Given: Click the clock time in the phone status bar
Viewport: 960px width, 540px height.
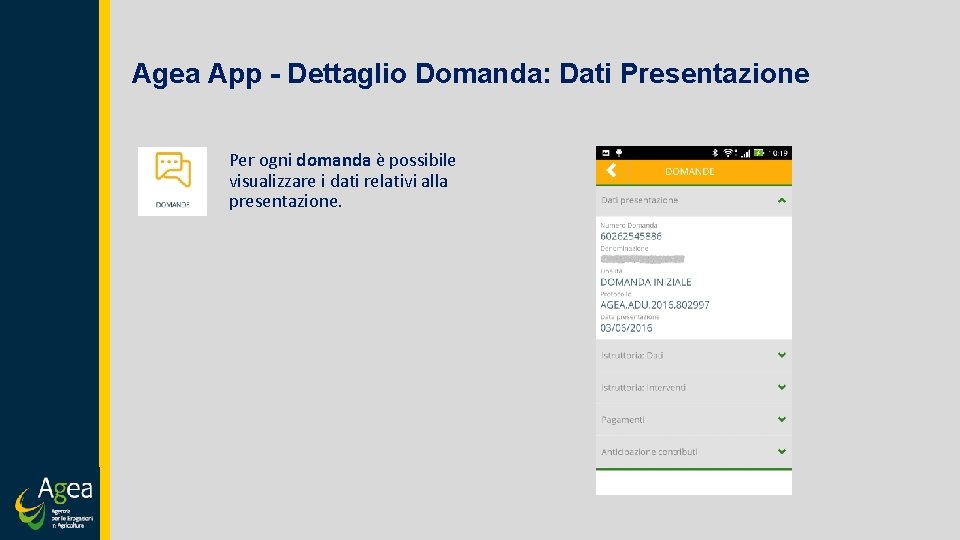Looking at the screenshot, I should (779, 153).
